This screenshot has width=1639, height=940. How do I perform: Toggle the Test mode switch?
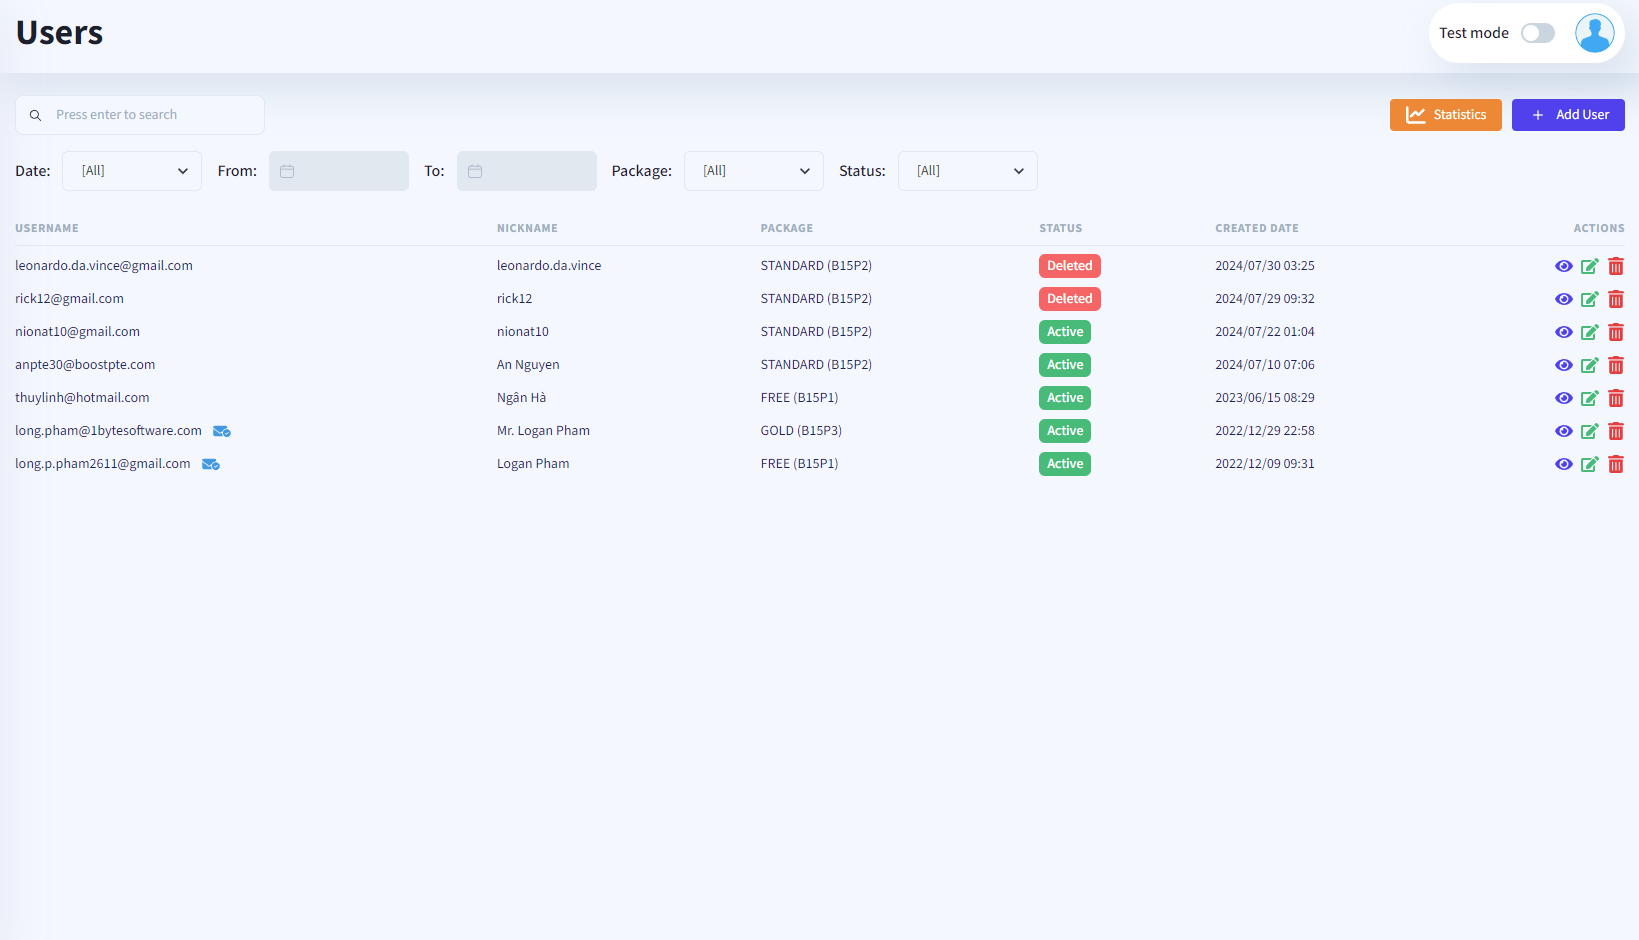pyautogui.click(x=1537, y=33)
